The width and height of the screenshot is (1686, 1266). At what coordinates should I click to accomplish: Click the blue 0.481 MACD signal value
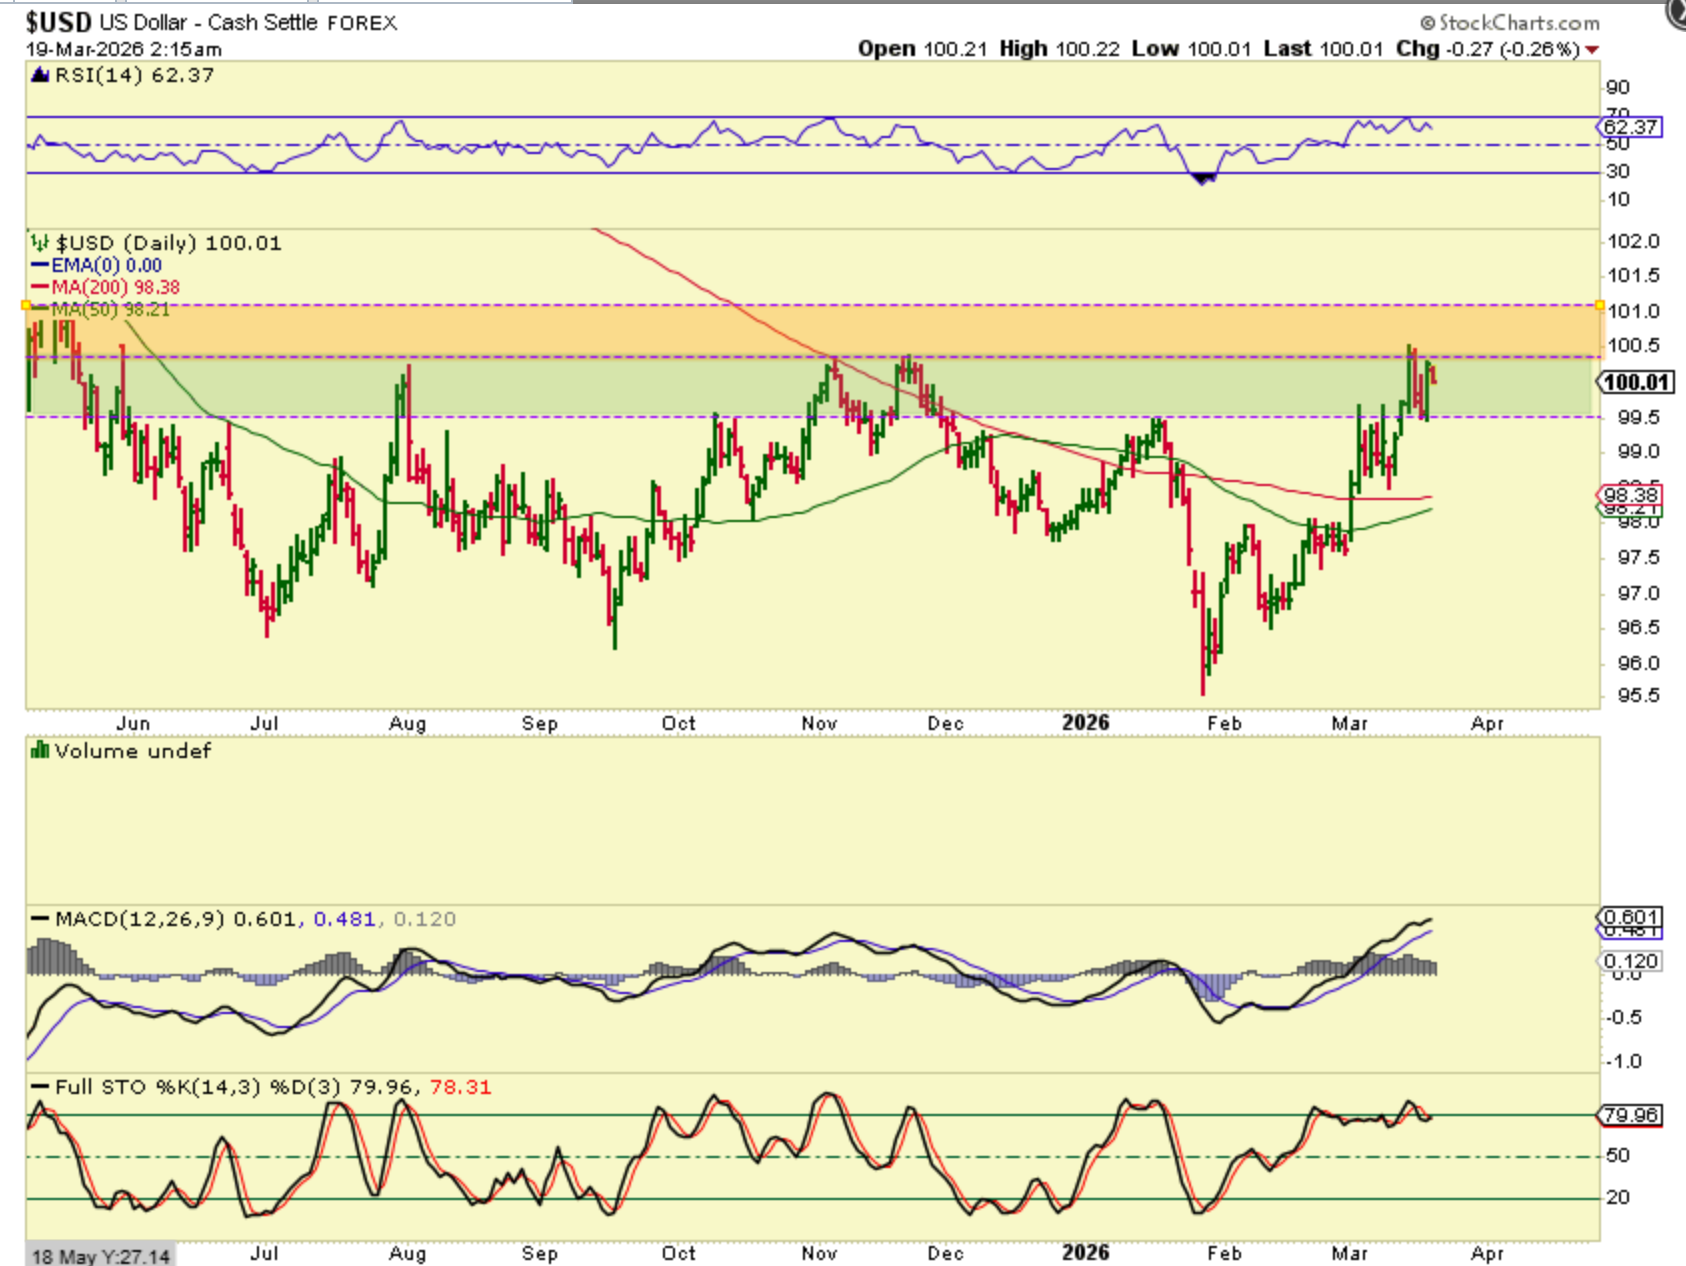pos(345,919)
